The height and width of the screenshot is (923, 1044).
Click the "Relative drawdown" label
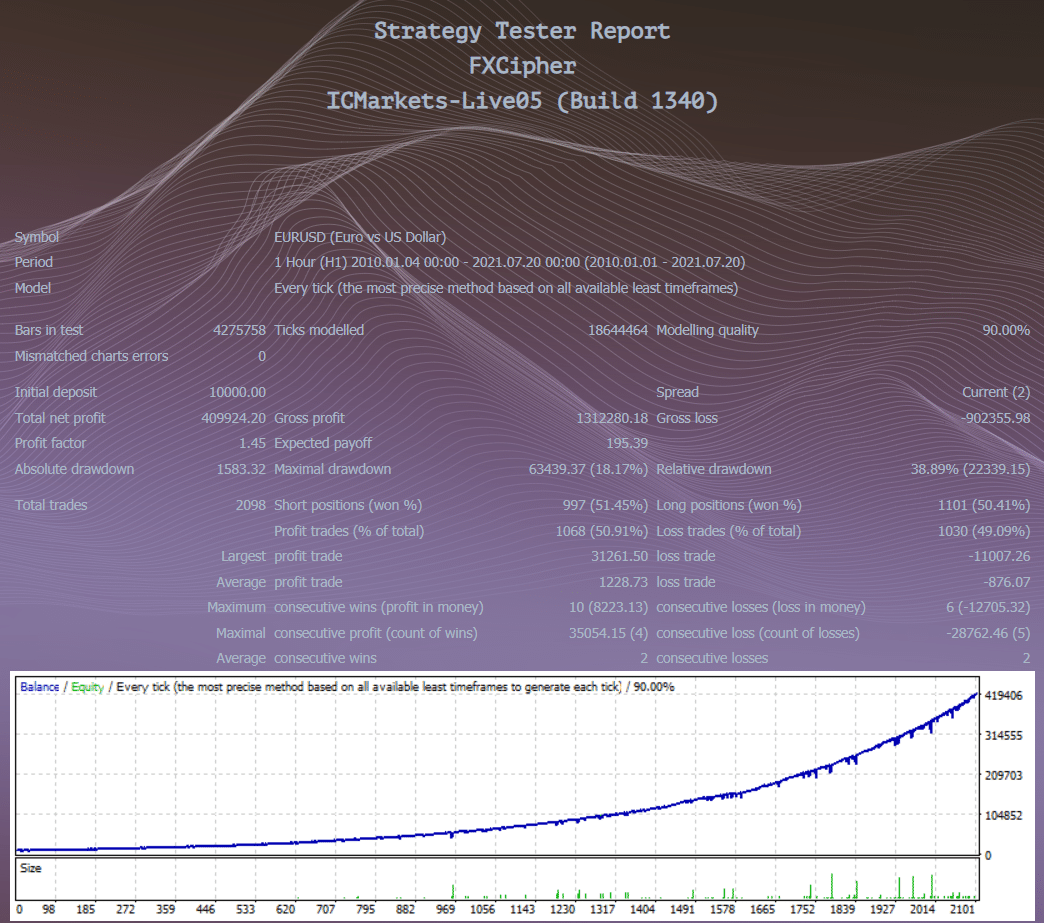click(x=714, y=469)
